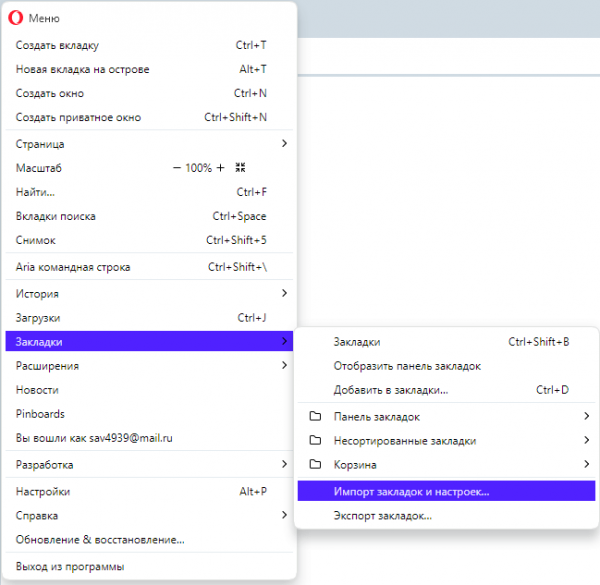The image size is (600, 585).
Task: Click the highlighted Закладки submenu arrow
Action: coord(284,341)
